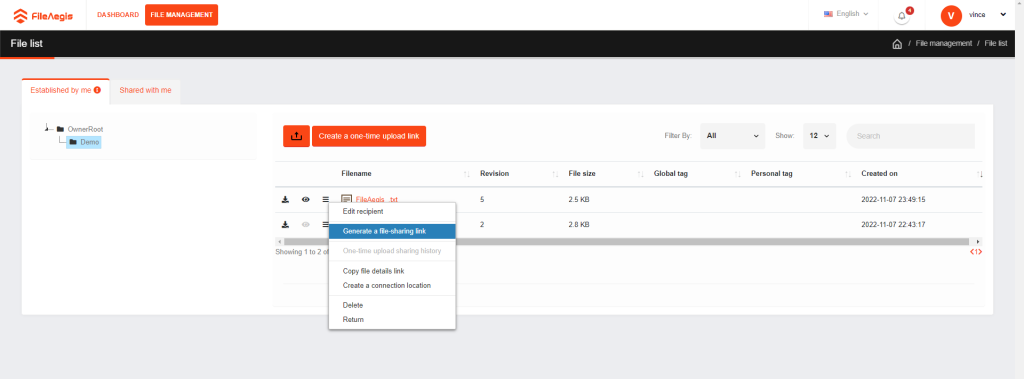1024x379 pixels.
Task: Click the Created on column header
Action: pyautogui.click(x=879, y=174)
